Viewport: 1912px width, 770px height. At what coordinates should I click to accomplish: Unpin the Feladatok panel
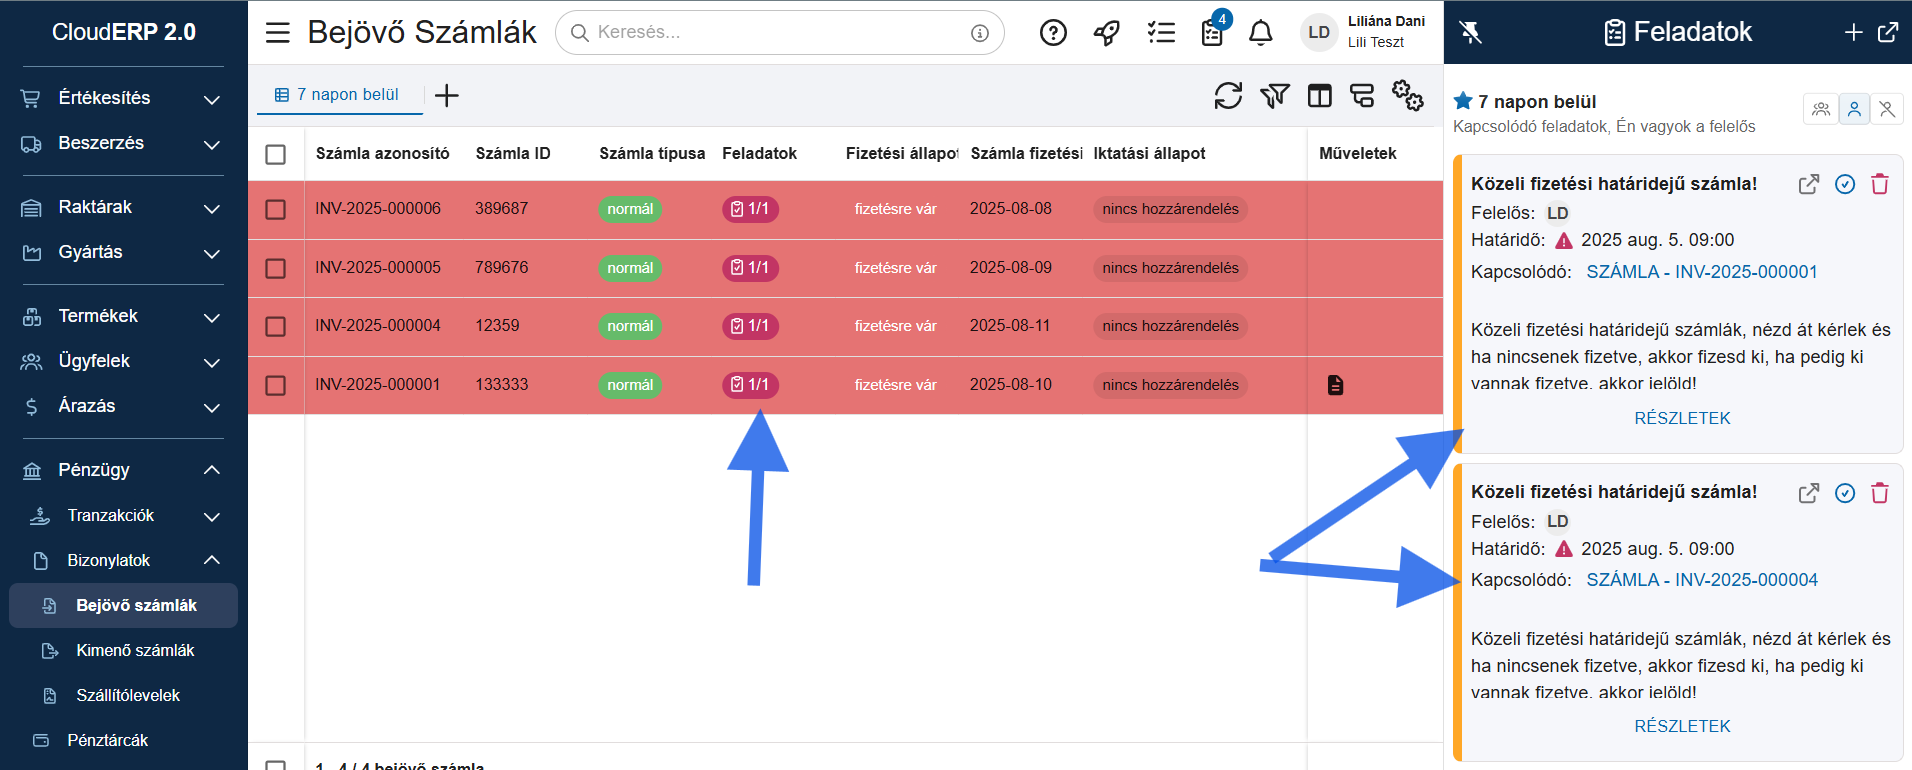[1470, 32]
